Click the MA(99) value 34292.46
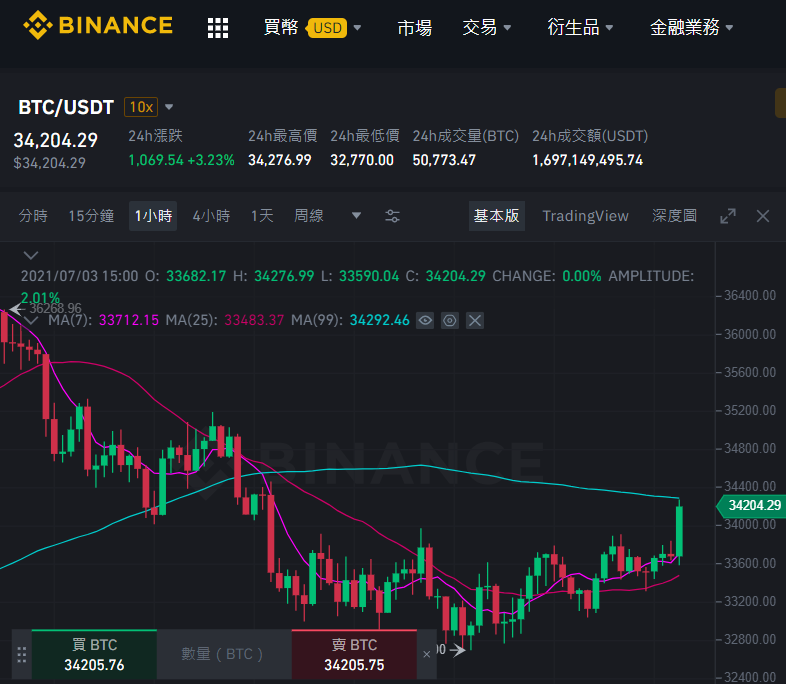The height and width of the screenshot is (684, 786). coord(379,320)
